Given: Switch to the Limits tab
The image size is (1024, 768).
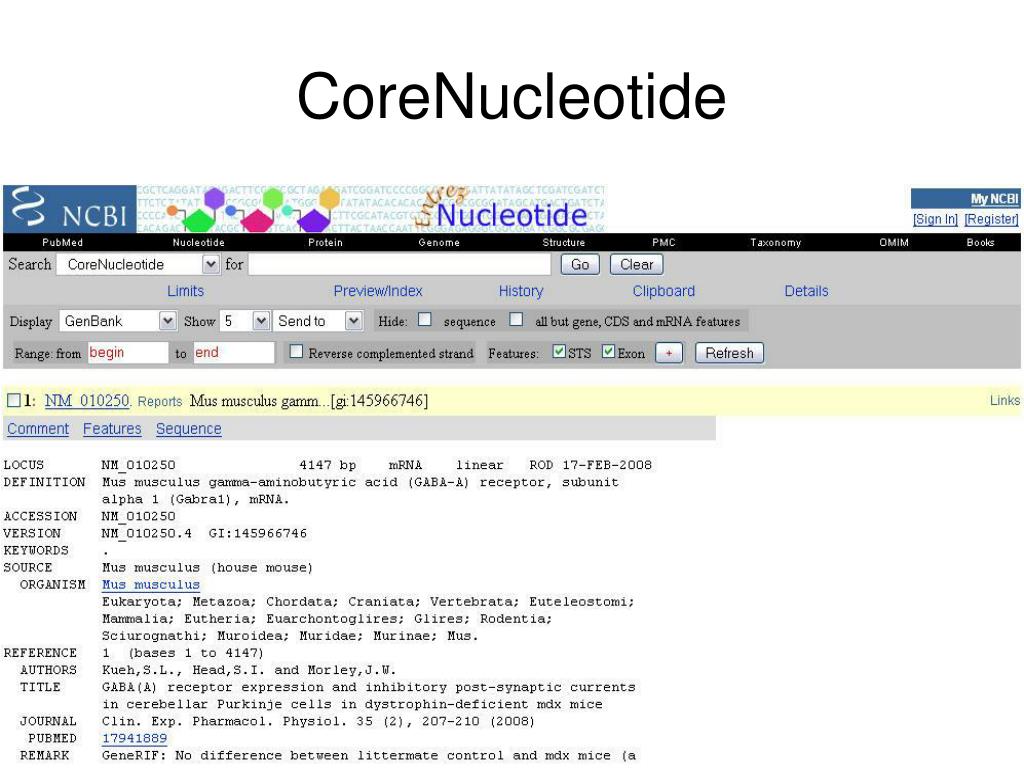Looking at the screenshot, I should coord(185,291).
